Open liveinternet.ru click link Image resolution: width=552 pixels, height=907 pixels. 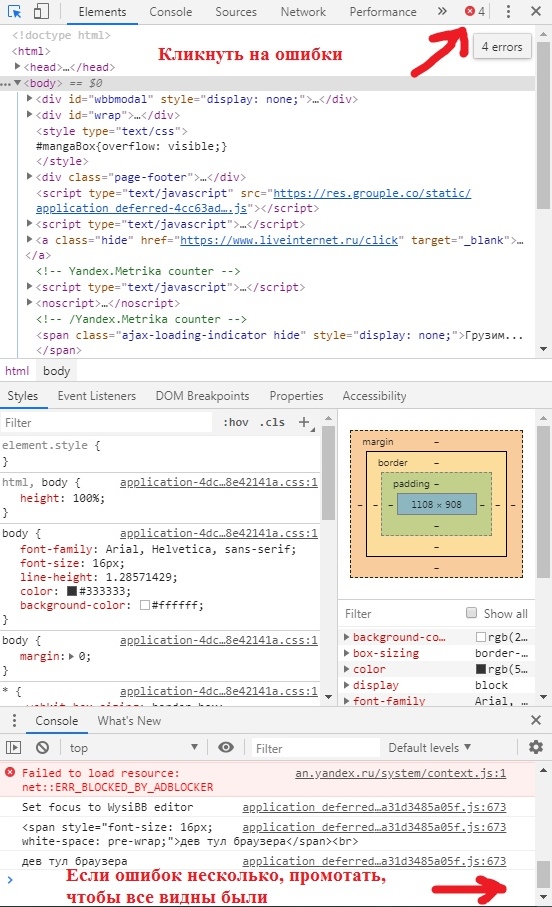point(289,239)
